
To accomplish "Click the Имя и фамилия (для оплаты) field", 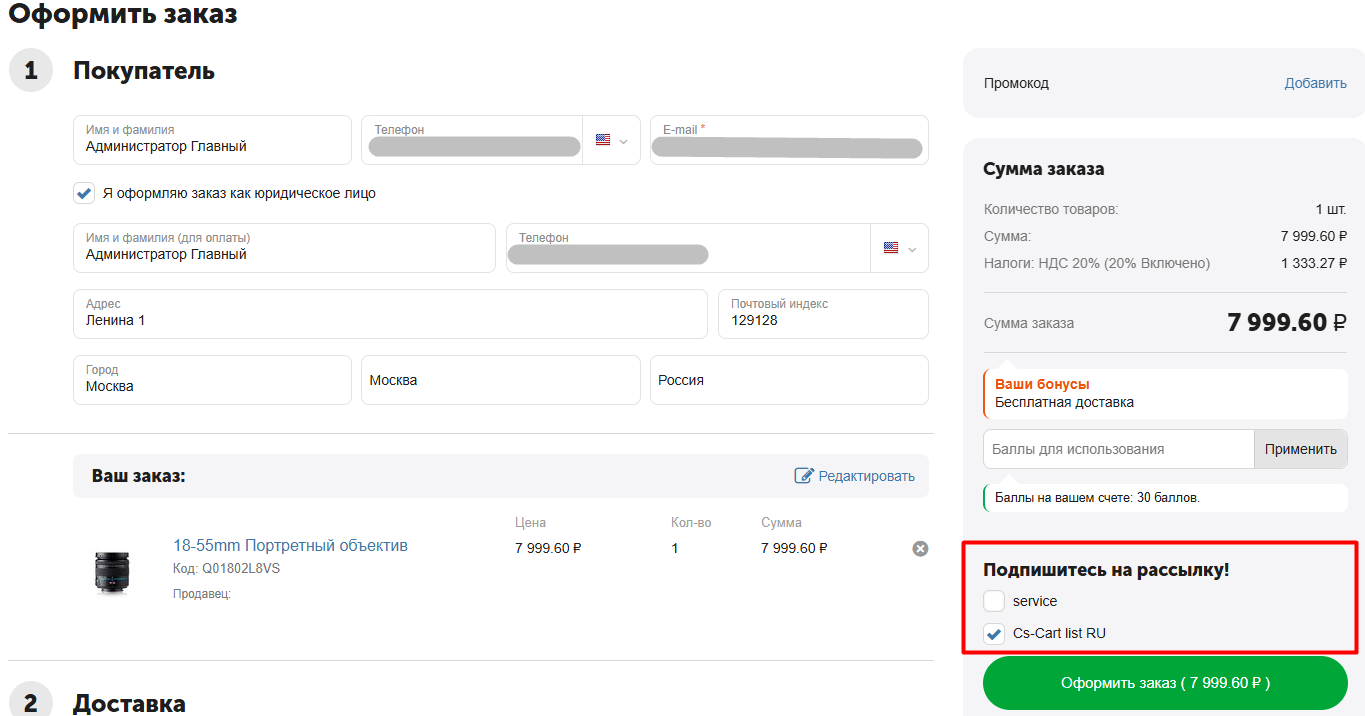I will point(284,248).
